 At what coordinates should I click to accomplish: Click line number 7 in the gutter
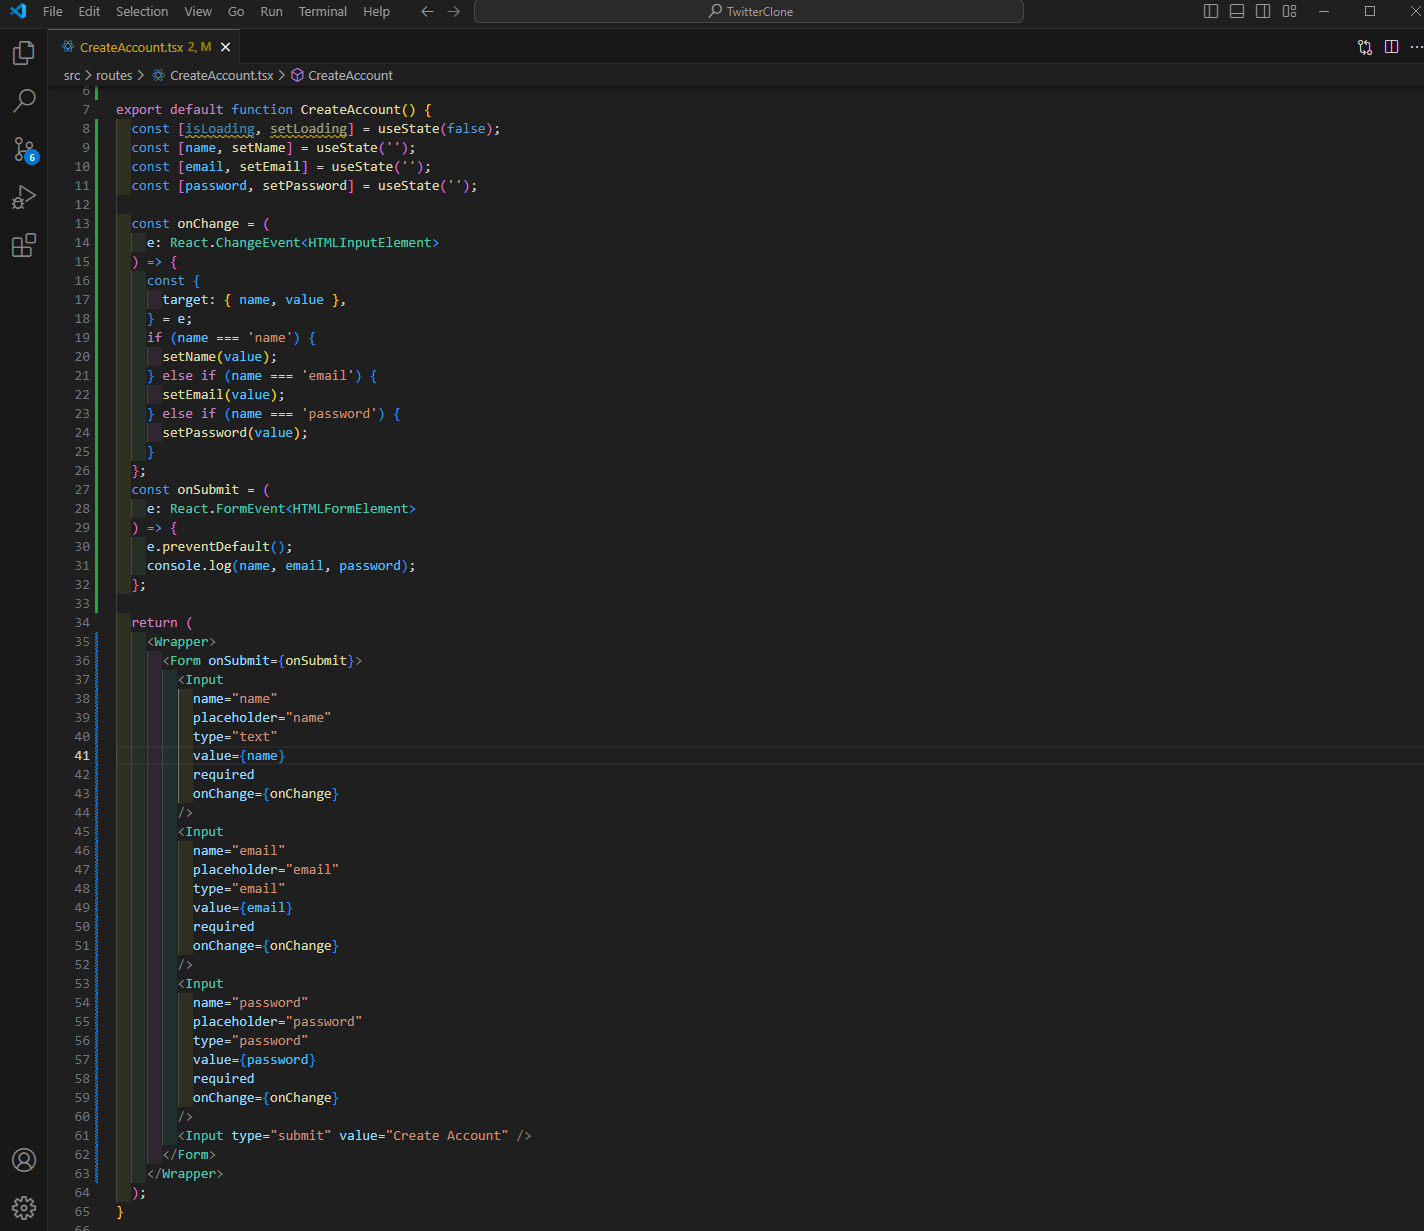[x=86, y=110]
